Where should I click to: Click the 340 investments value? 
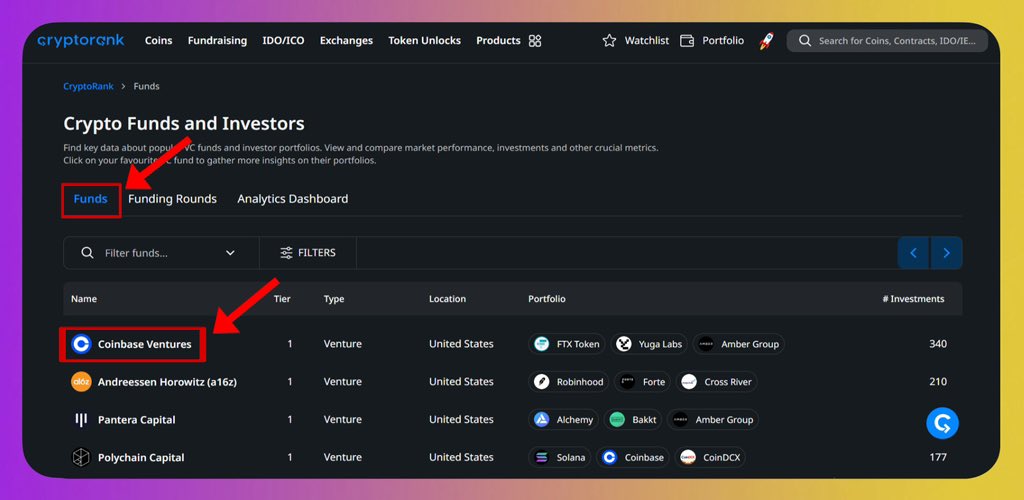pos(938,344)
